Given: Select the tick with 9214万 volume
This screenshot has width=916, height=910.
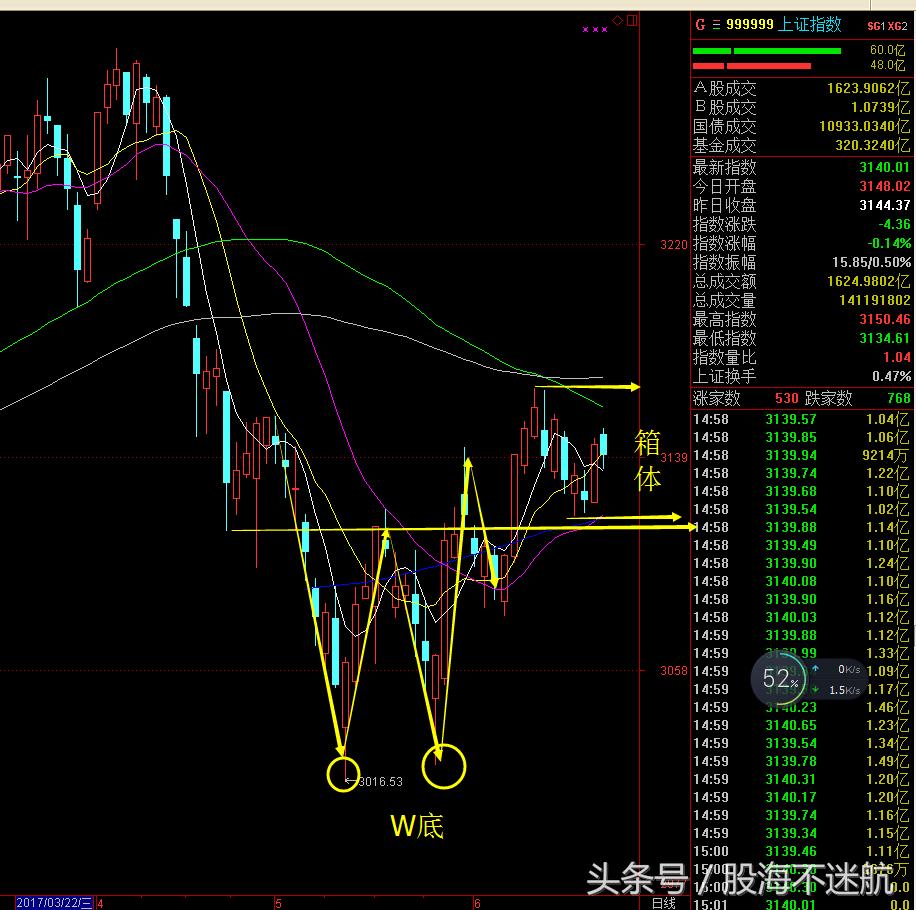Looking at the screenshot, I should pos(802,455).
